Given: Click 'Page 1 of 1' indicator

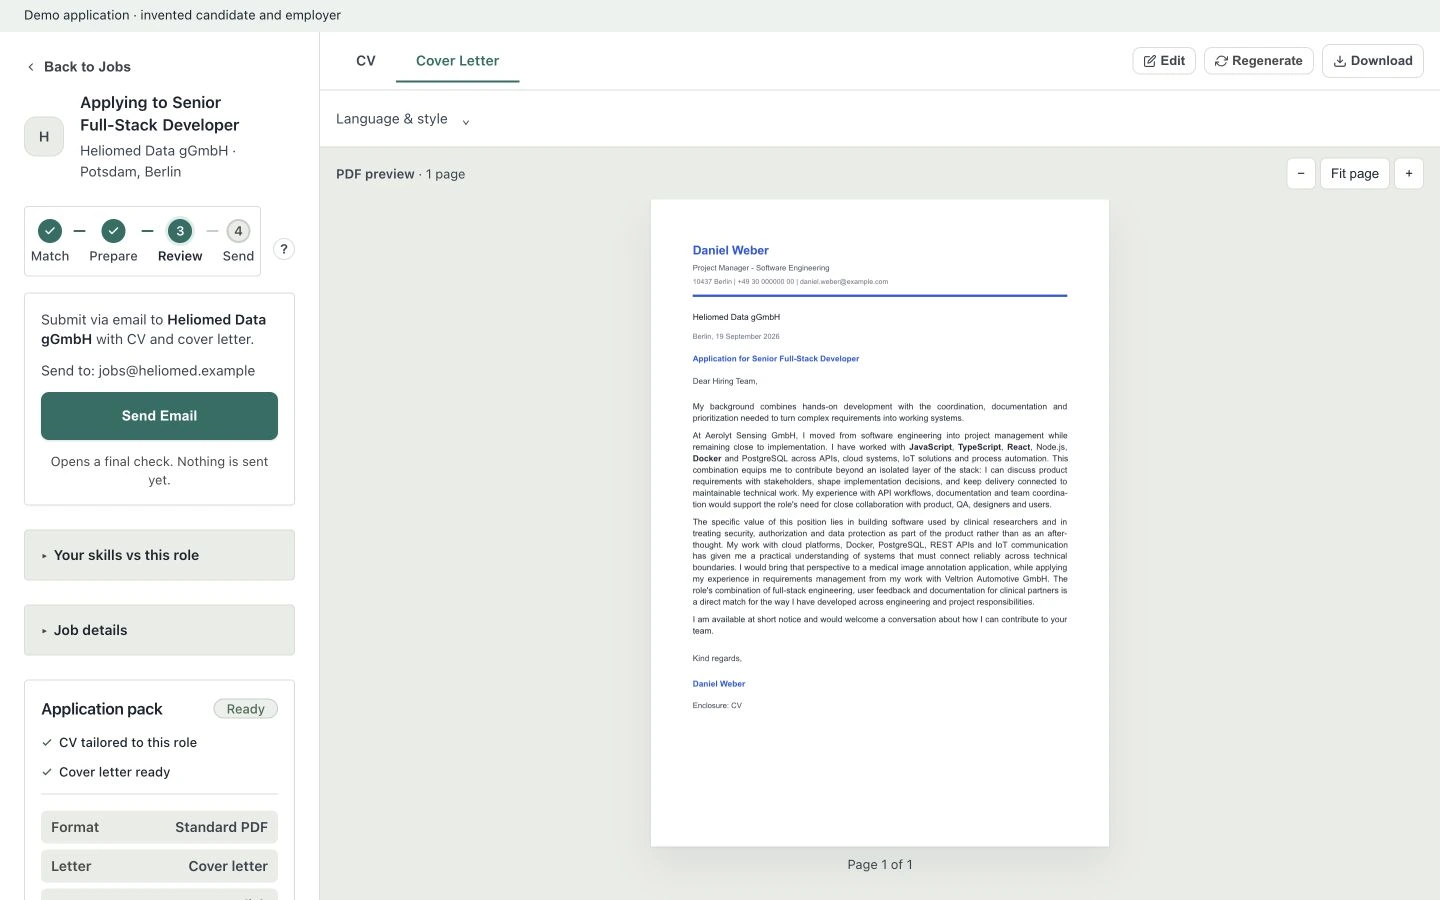Looking at the screenshot, I should click(880, 864).
